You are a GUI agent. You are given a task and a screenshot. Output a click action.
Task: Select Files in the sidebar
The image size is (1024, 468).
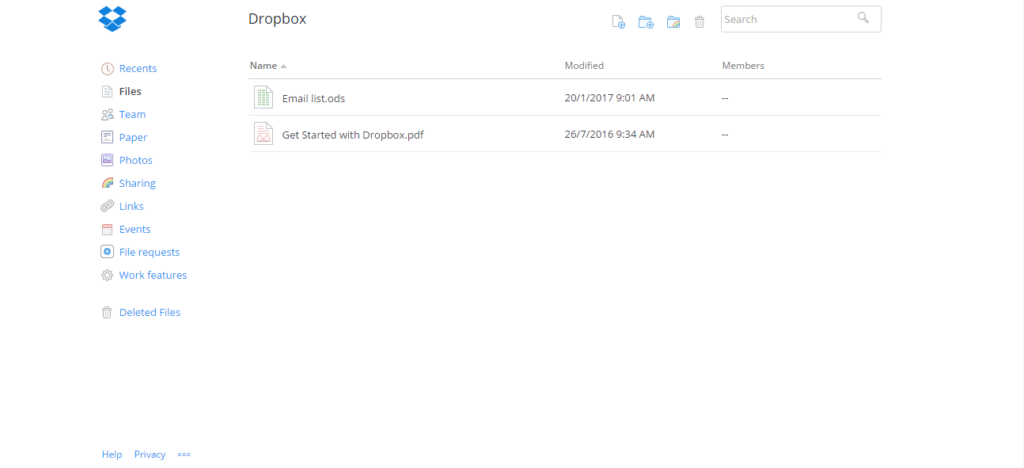[x=130, y=91]
